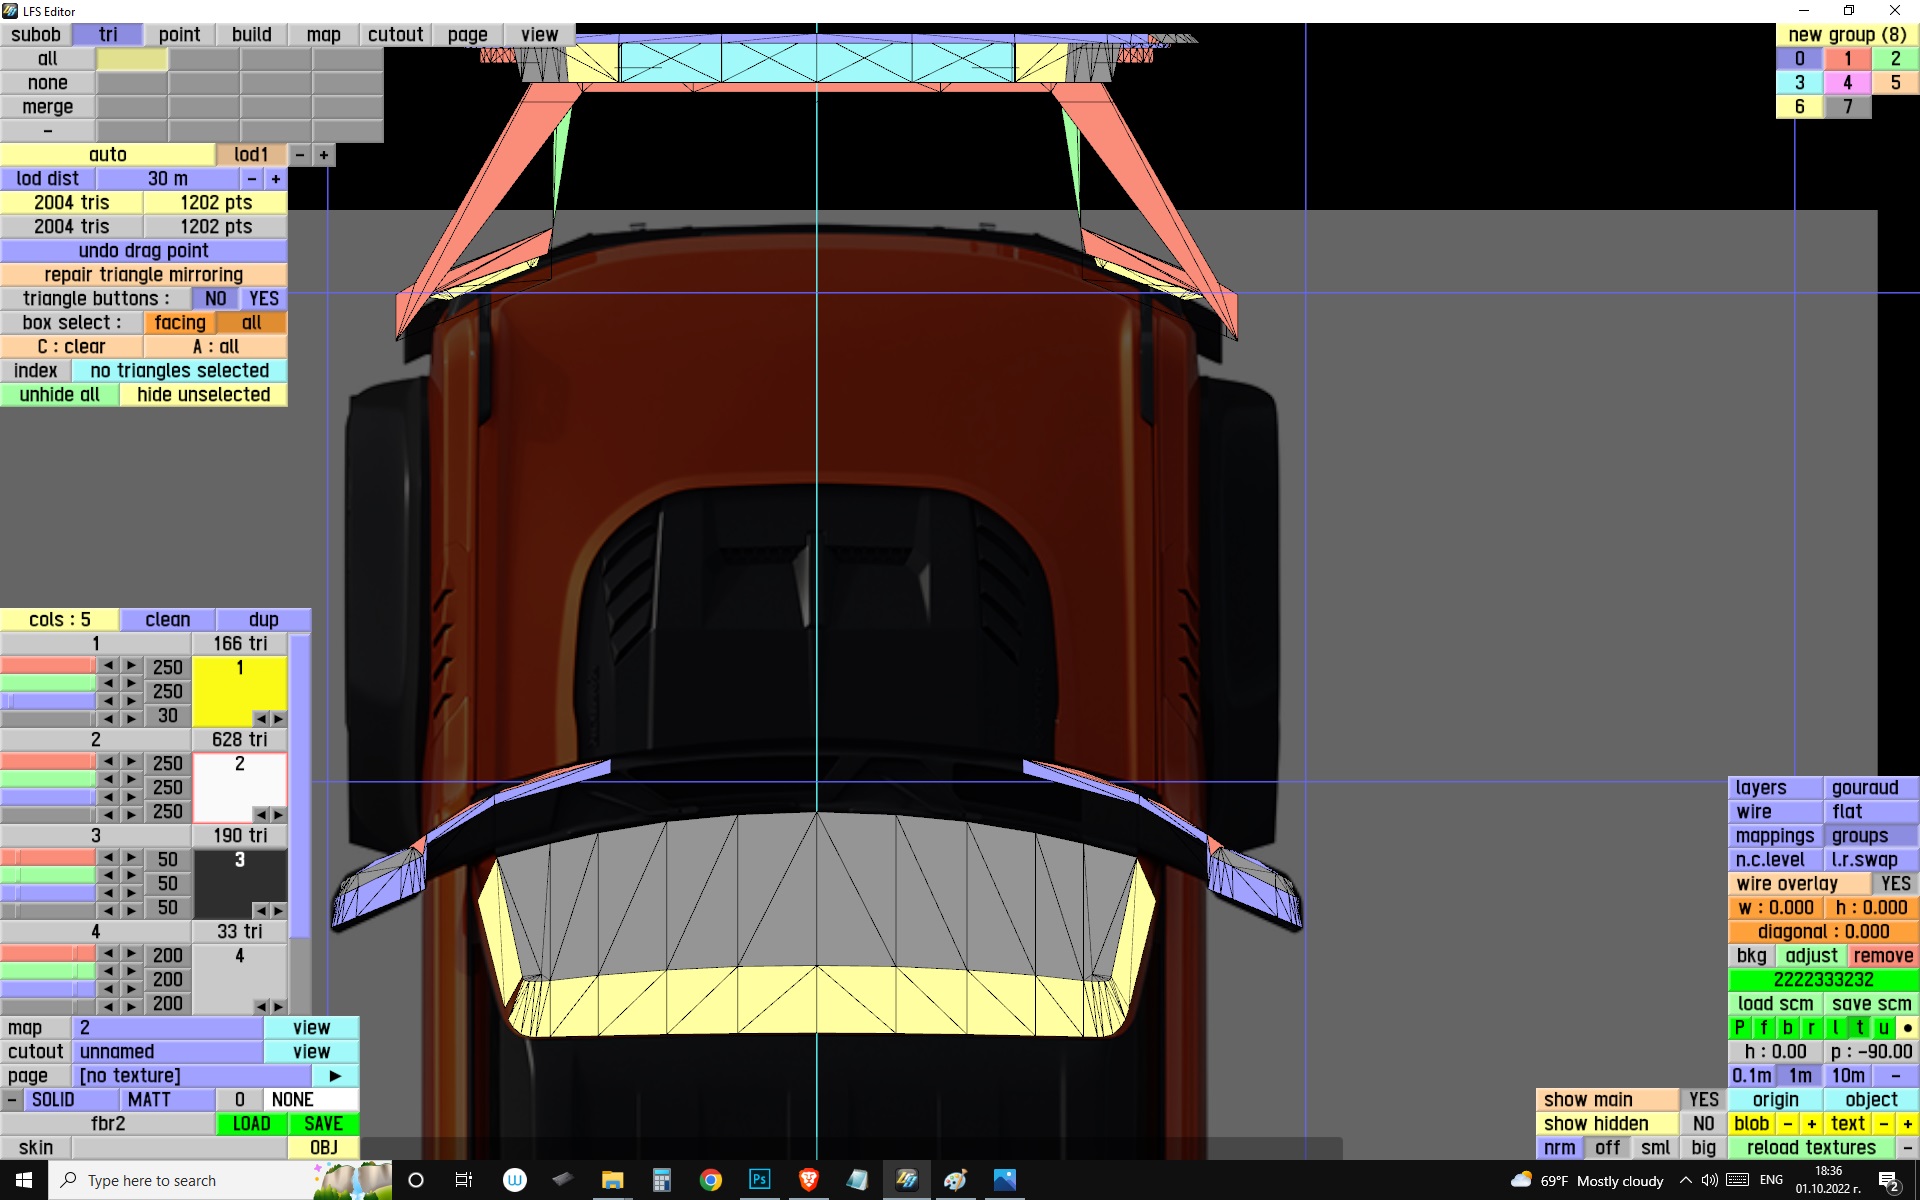Collapse the SOLID material minus button

(x=11, y=1099)
